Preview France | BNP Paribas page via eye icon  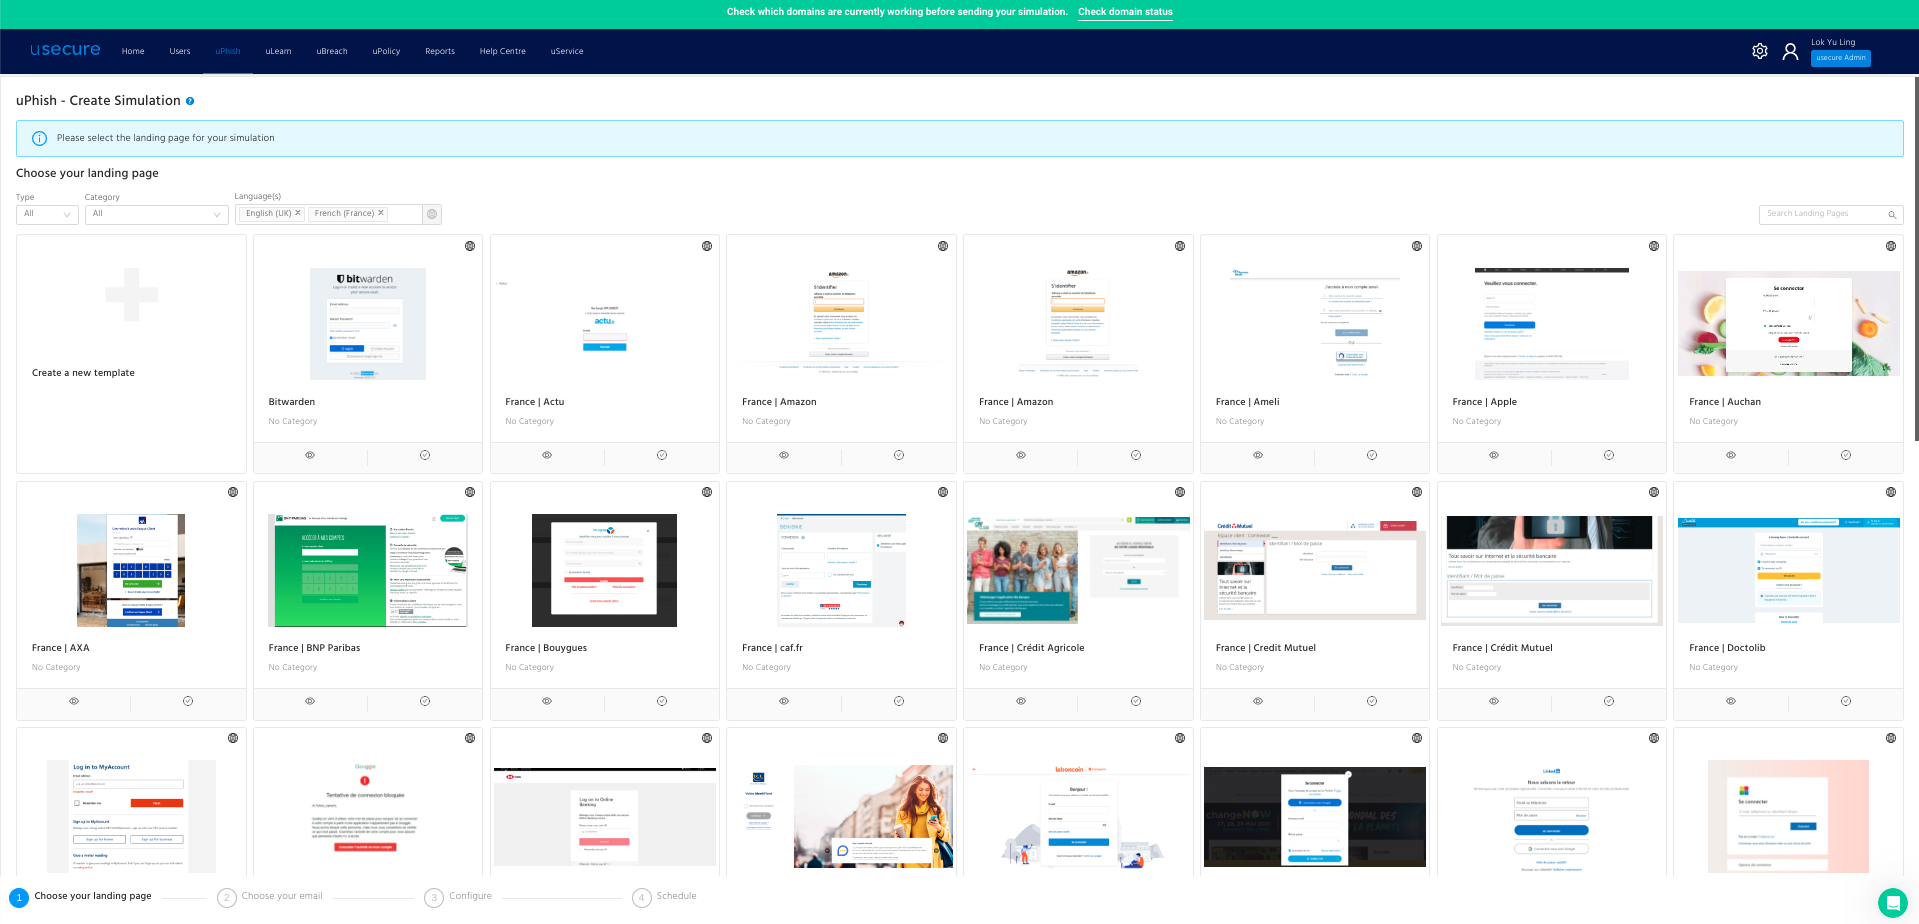[x=310, y=701]
